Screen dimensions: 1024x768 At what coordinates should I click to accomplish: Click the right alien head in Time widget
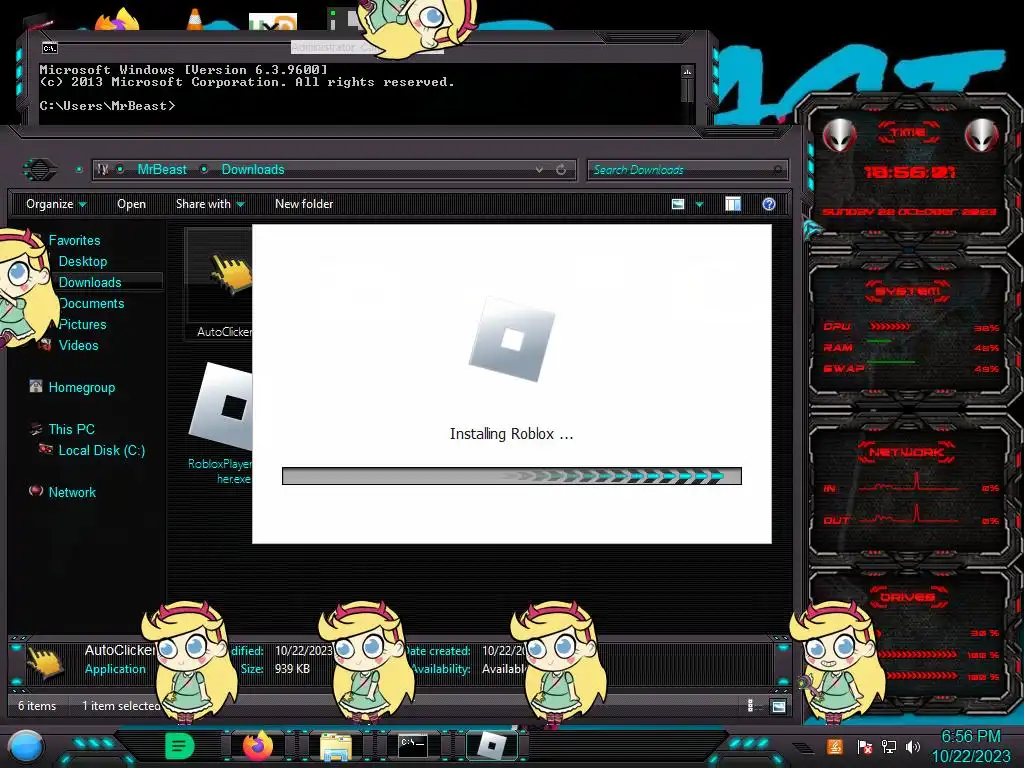981,136
